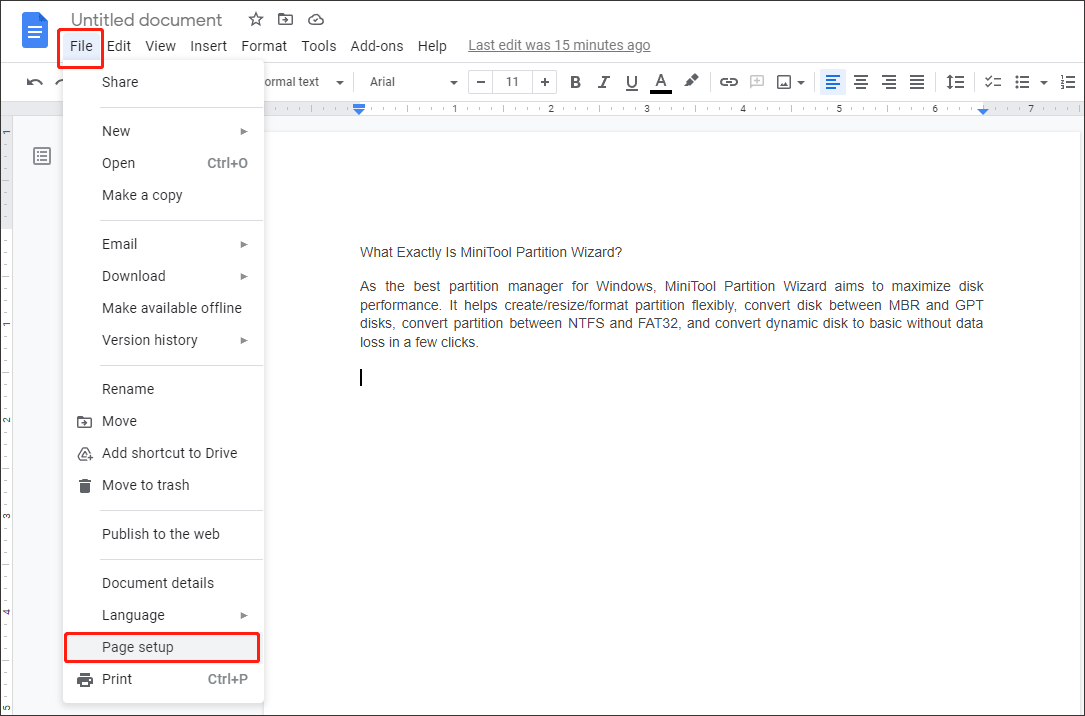This screenshot has height=716, width=1085.
Task: Open the Tools menu
Action: click(318, 46)
